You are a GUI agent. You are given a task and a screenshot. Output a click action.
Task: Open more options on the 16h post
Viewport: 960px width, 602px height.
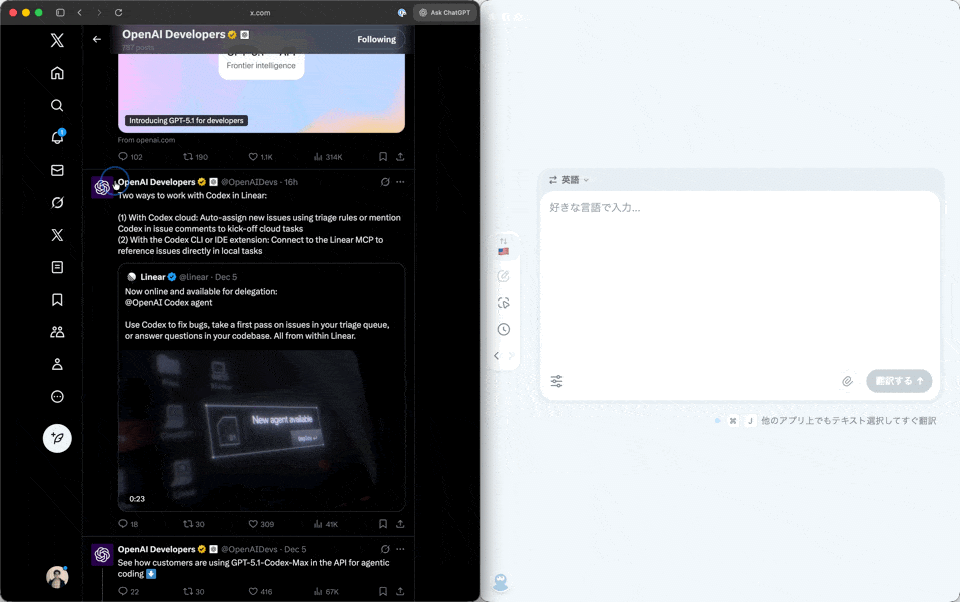click(x=400, y=182)
